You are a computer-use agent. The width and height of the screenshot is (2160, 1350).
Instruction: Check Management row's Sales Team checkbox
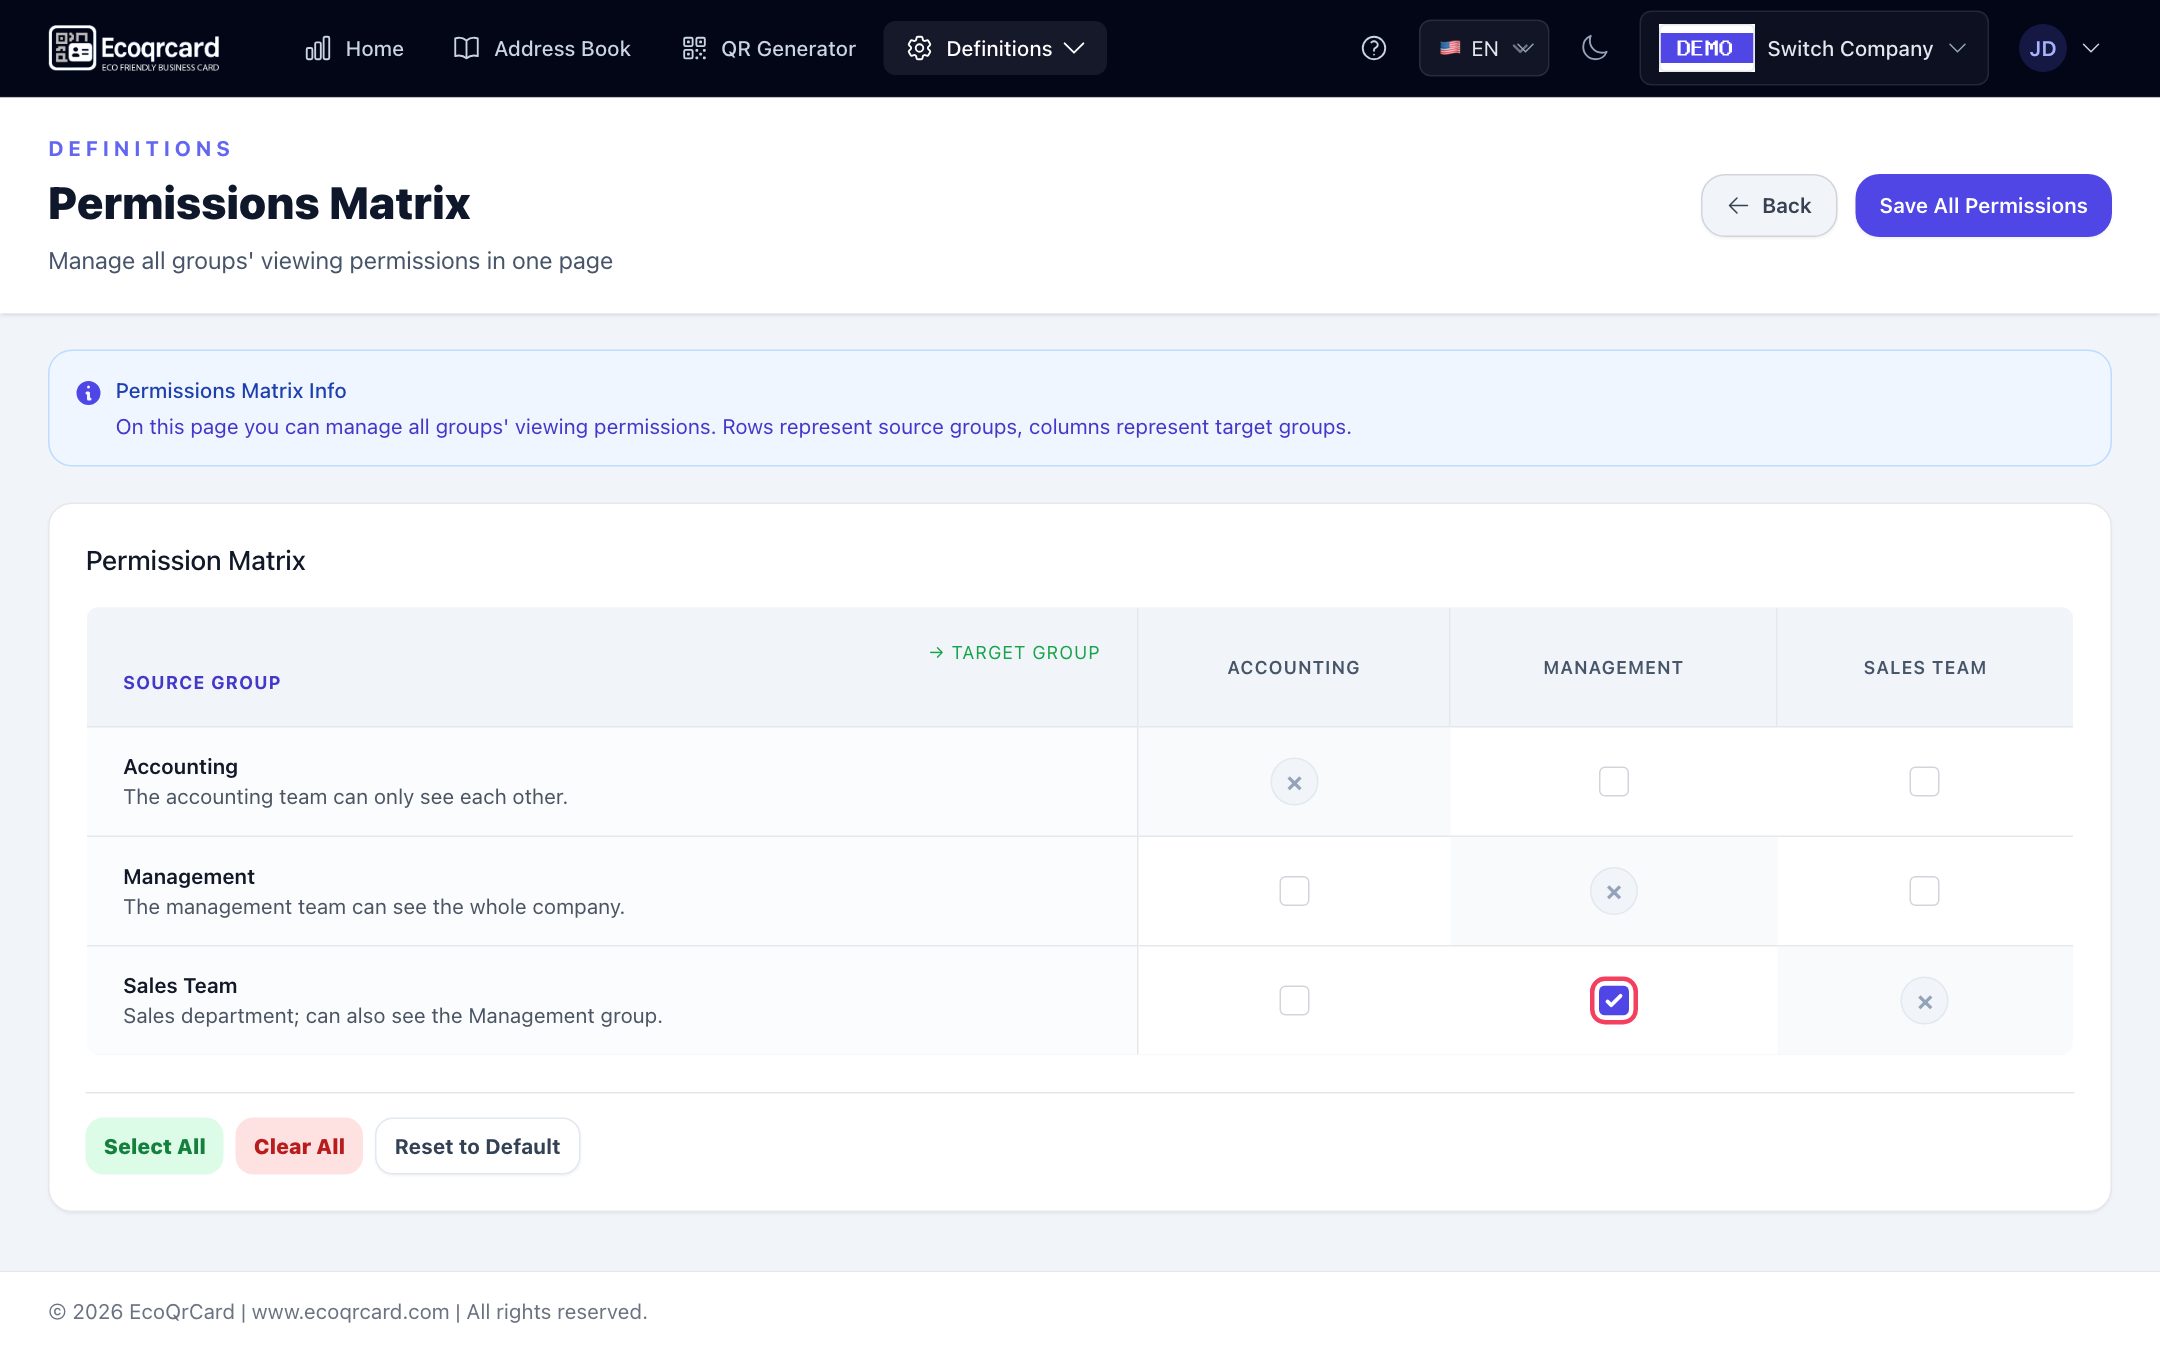1924,891
